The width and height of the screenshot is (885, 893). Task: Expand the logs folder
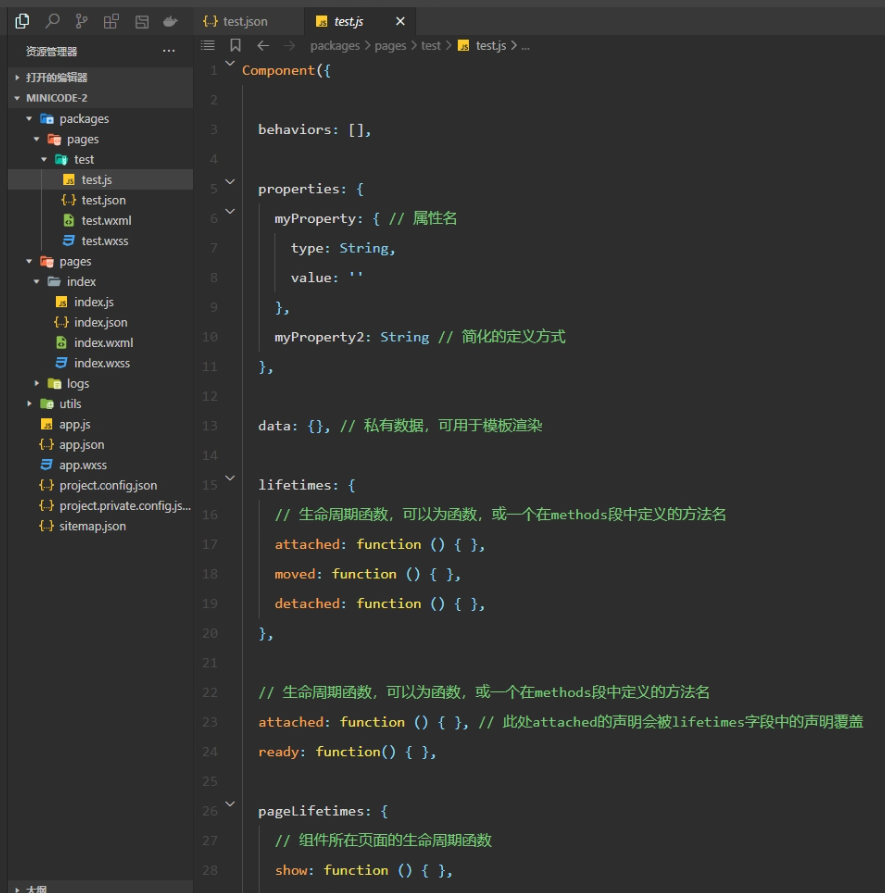point(36,383)
